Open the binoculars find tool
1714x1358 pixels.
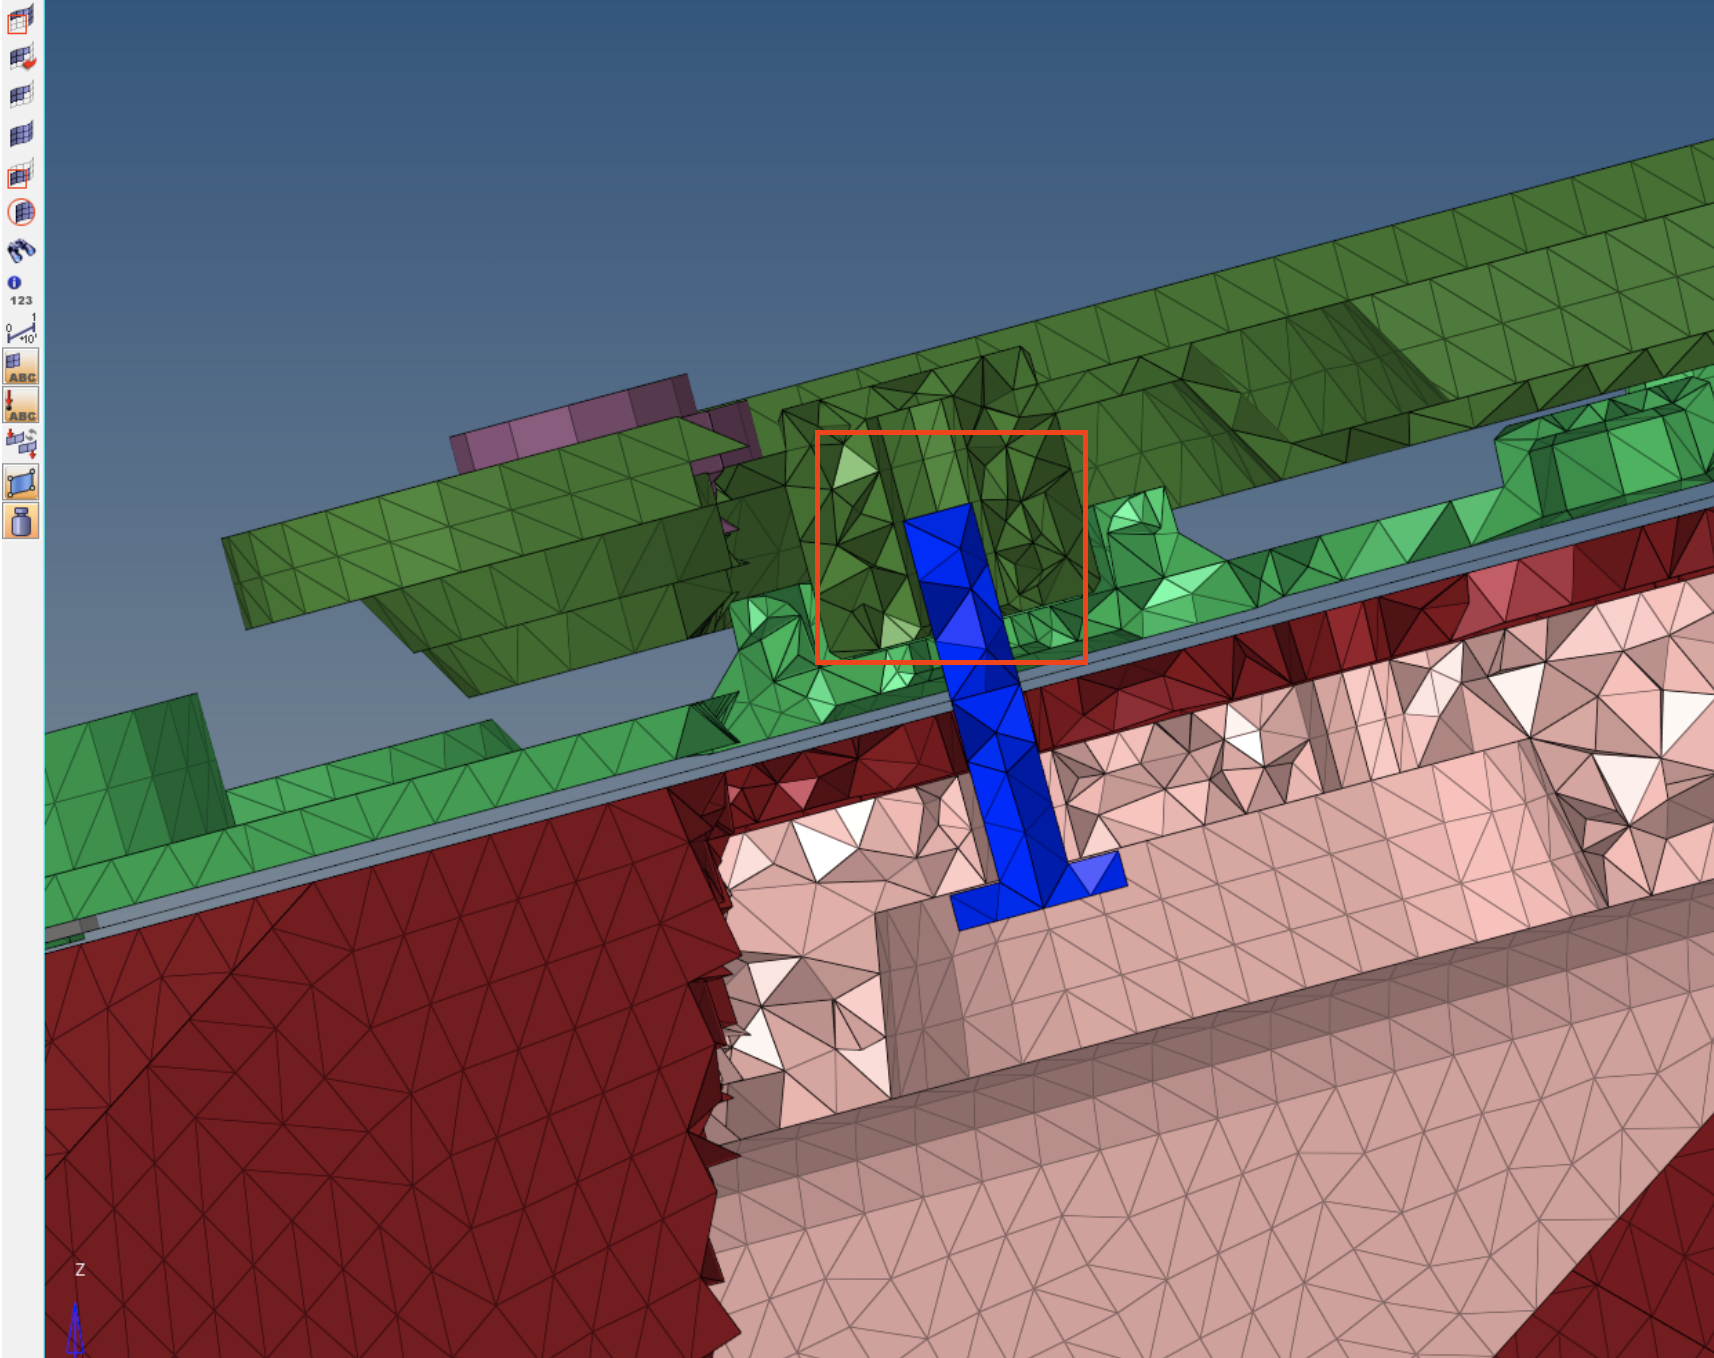pyautogui.click(x=21, y=250)
